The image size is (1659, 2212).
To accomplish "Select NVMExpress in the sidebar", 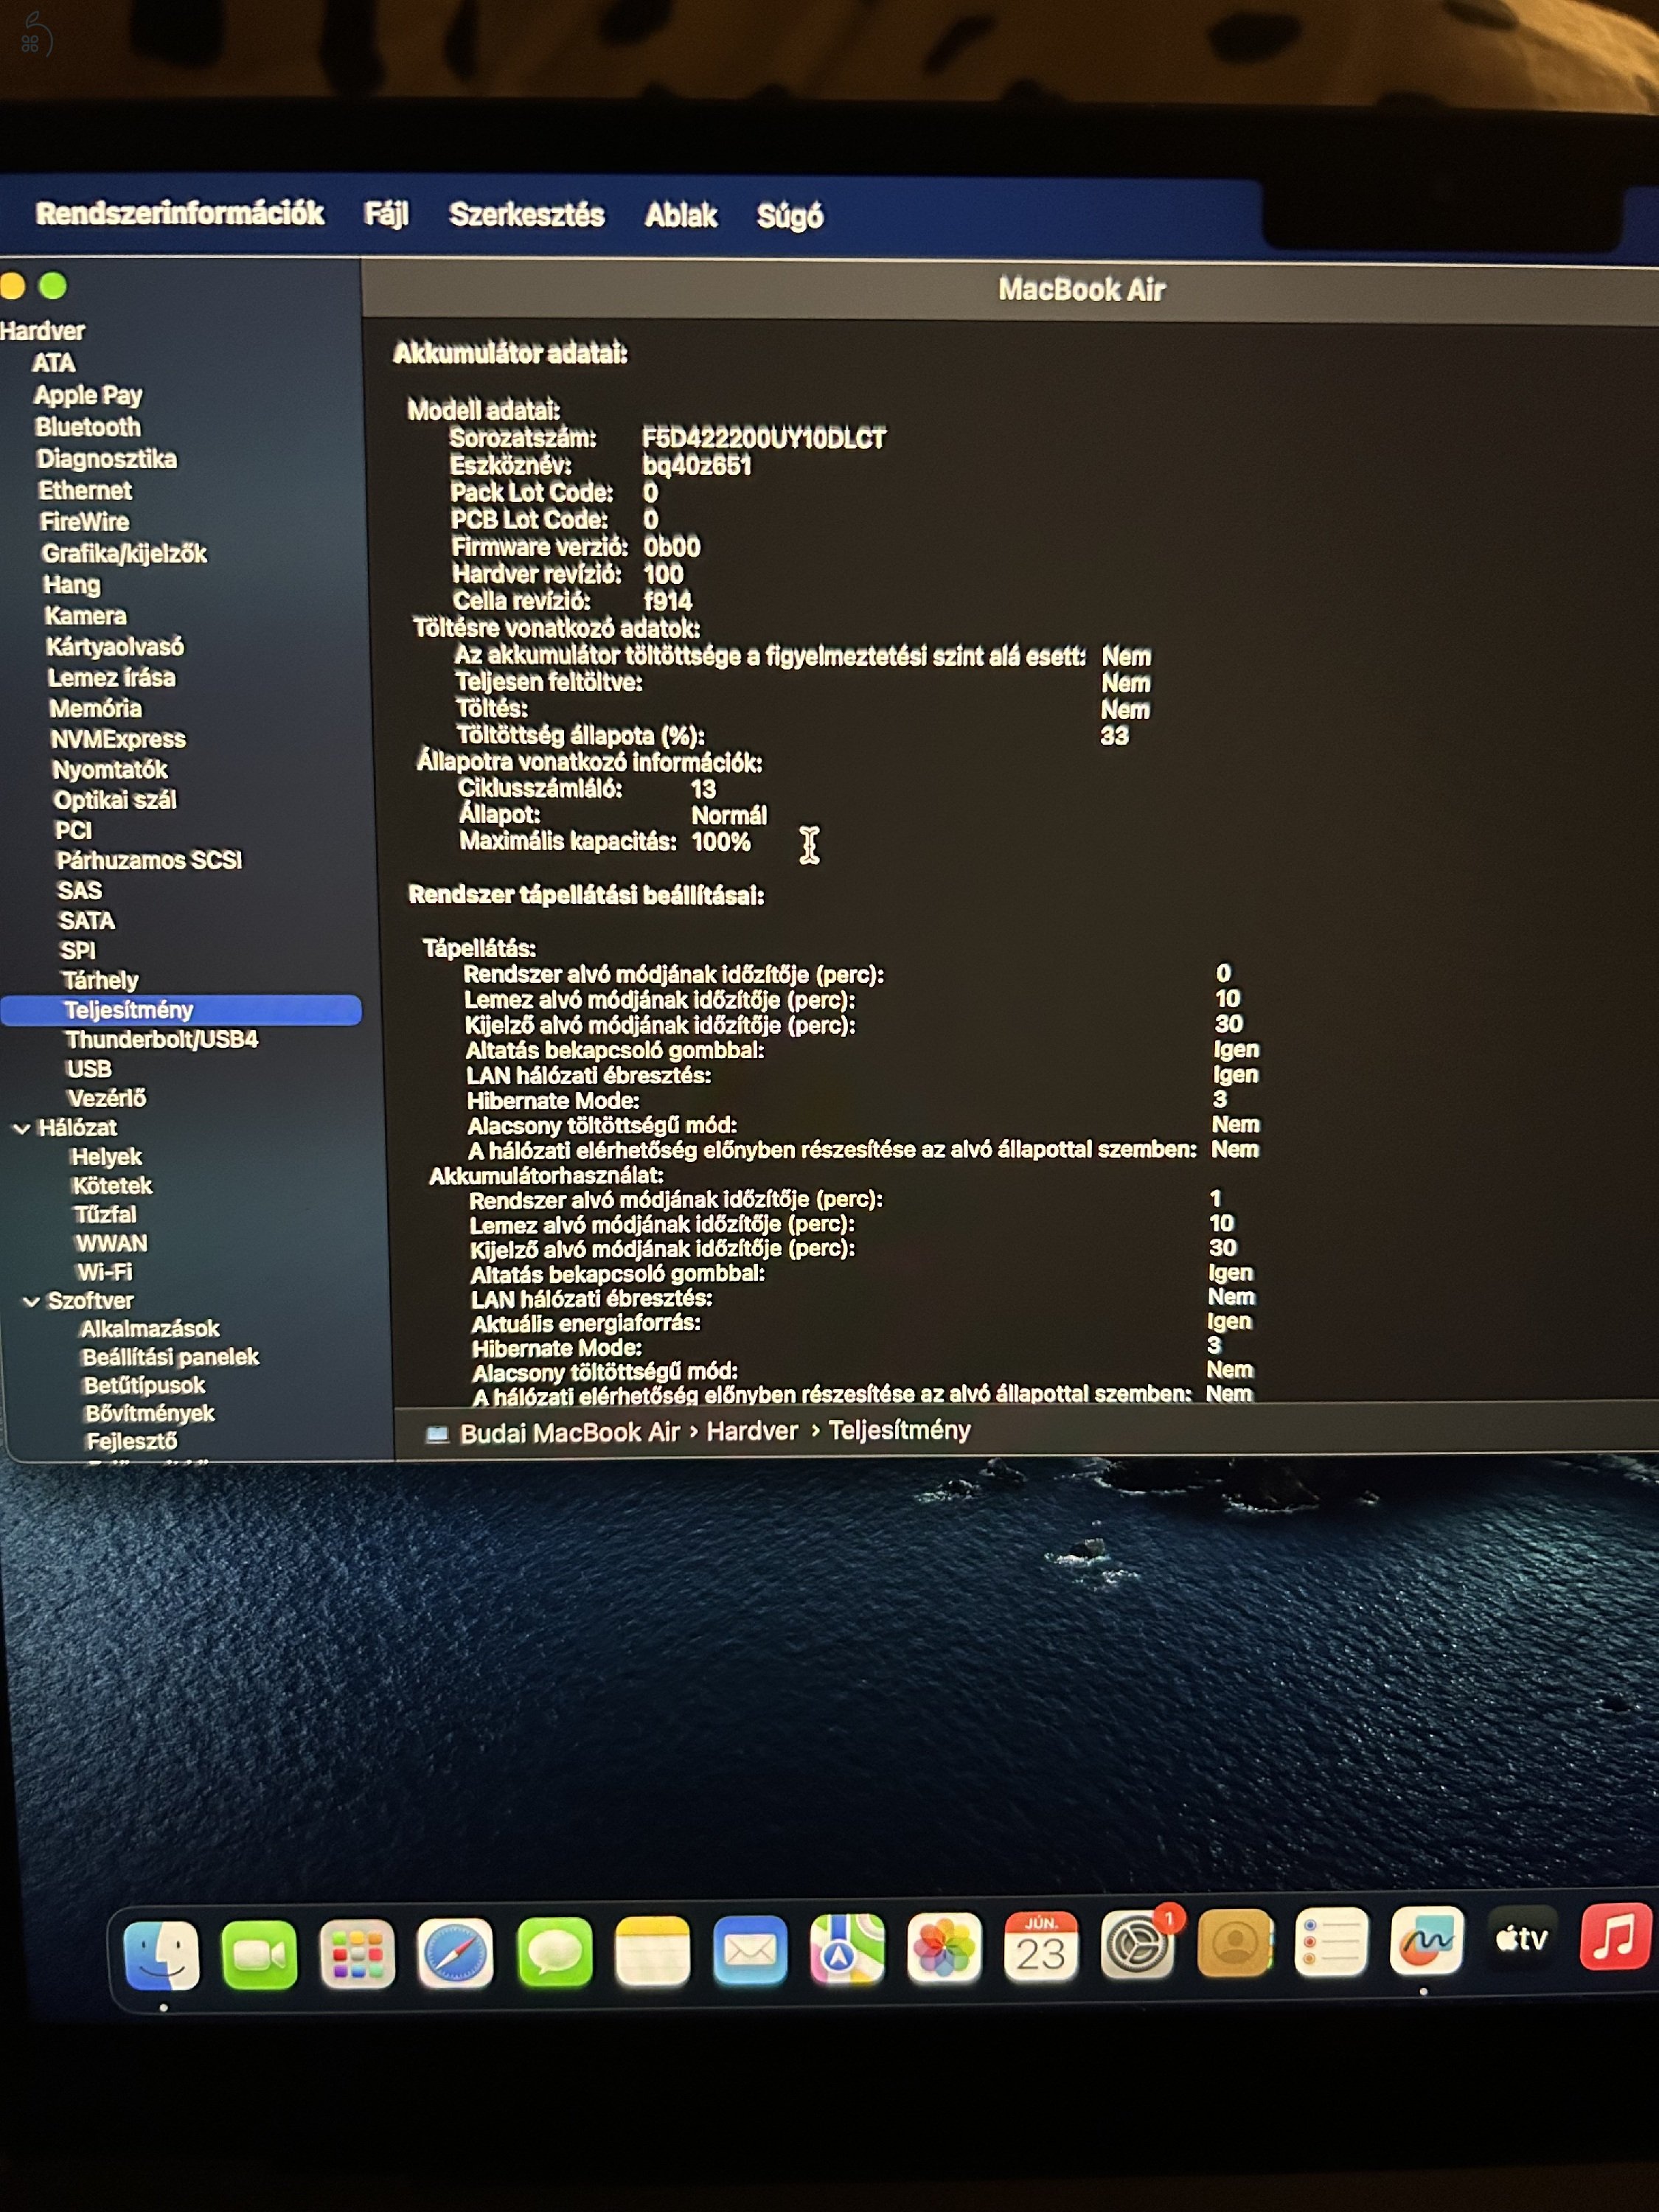I will click(118, 740).
